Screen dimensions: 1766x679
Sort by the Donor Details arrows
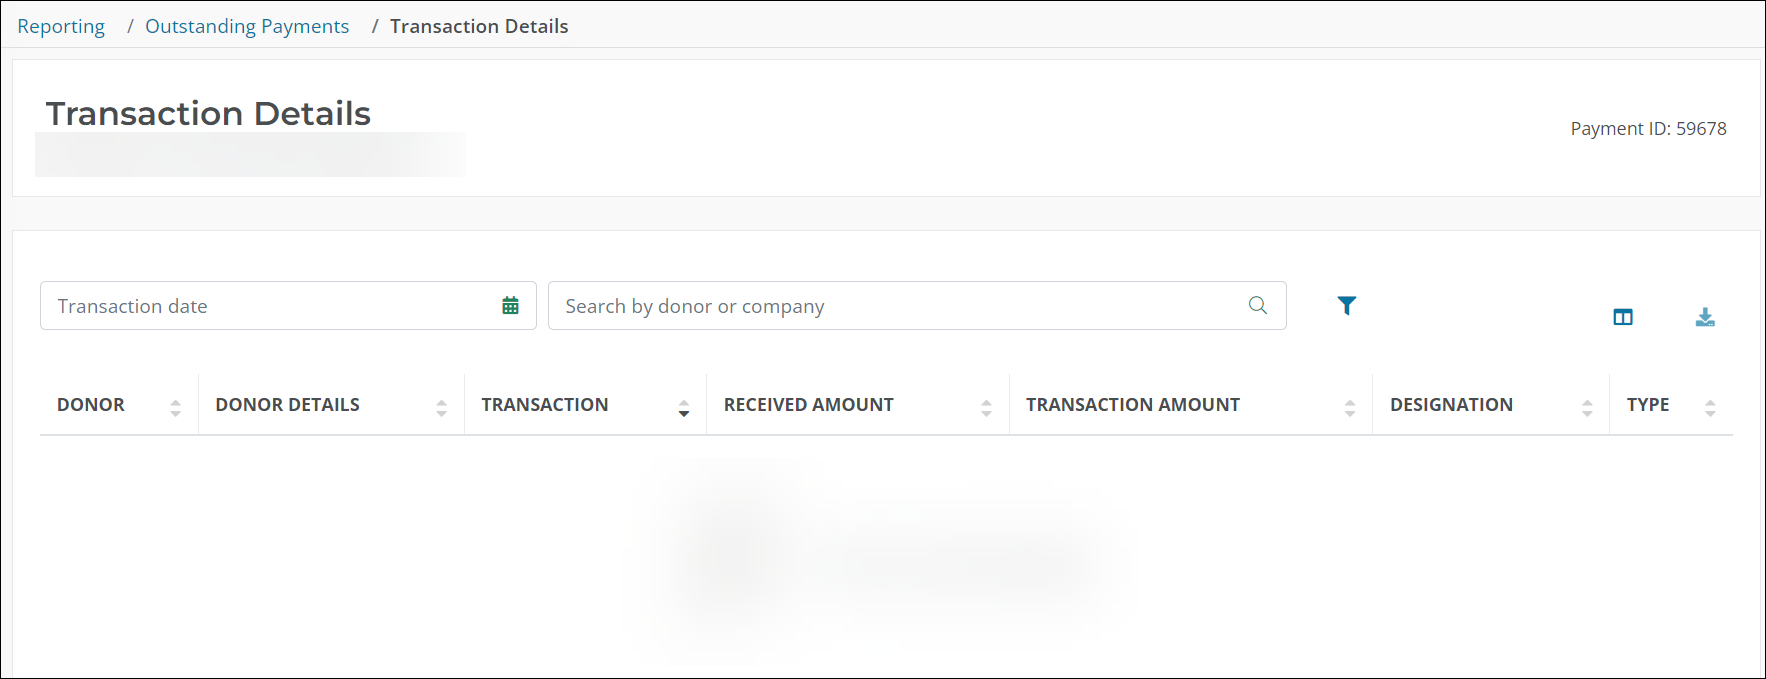click(x=441, y=407)
